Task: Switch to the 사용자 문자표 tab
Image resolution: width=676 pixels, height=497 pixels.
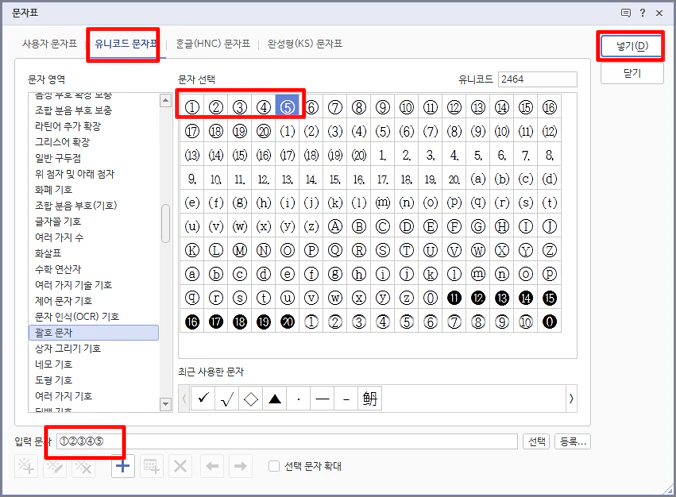Action: [x=50, y=44]
